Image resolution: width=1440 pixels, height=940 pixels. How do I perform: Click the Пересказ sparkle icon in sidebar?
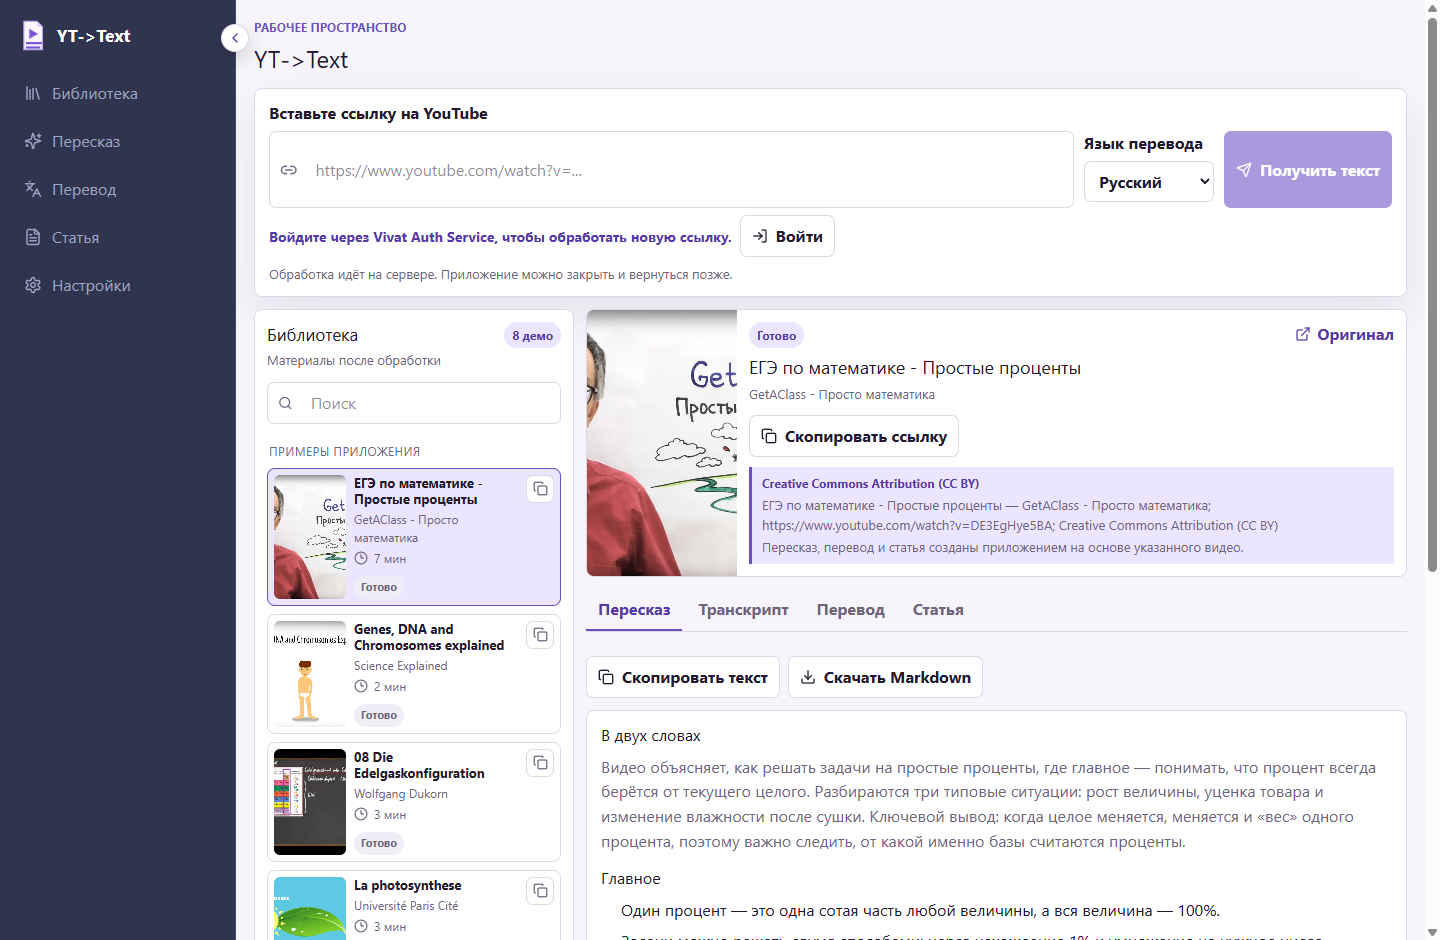point(33,142)
